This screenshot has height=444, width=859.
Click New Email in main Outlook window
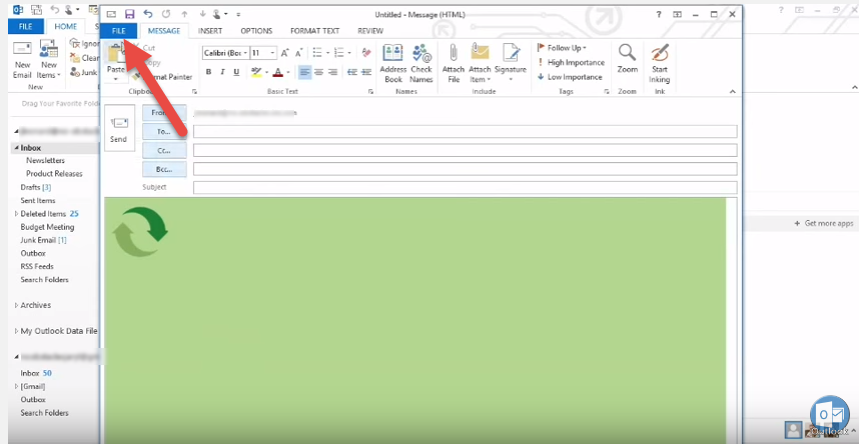22,60
